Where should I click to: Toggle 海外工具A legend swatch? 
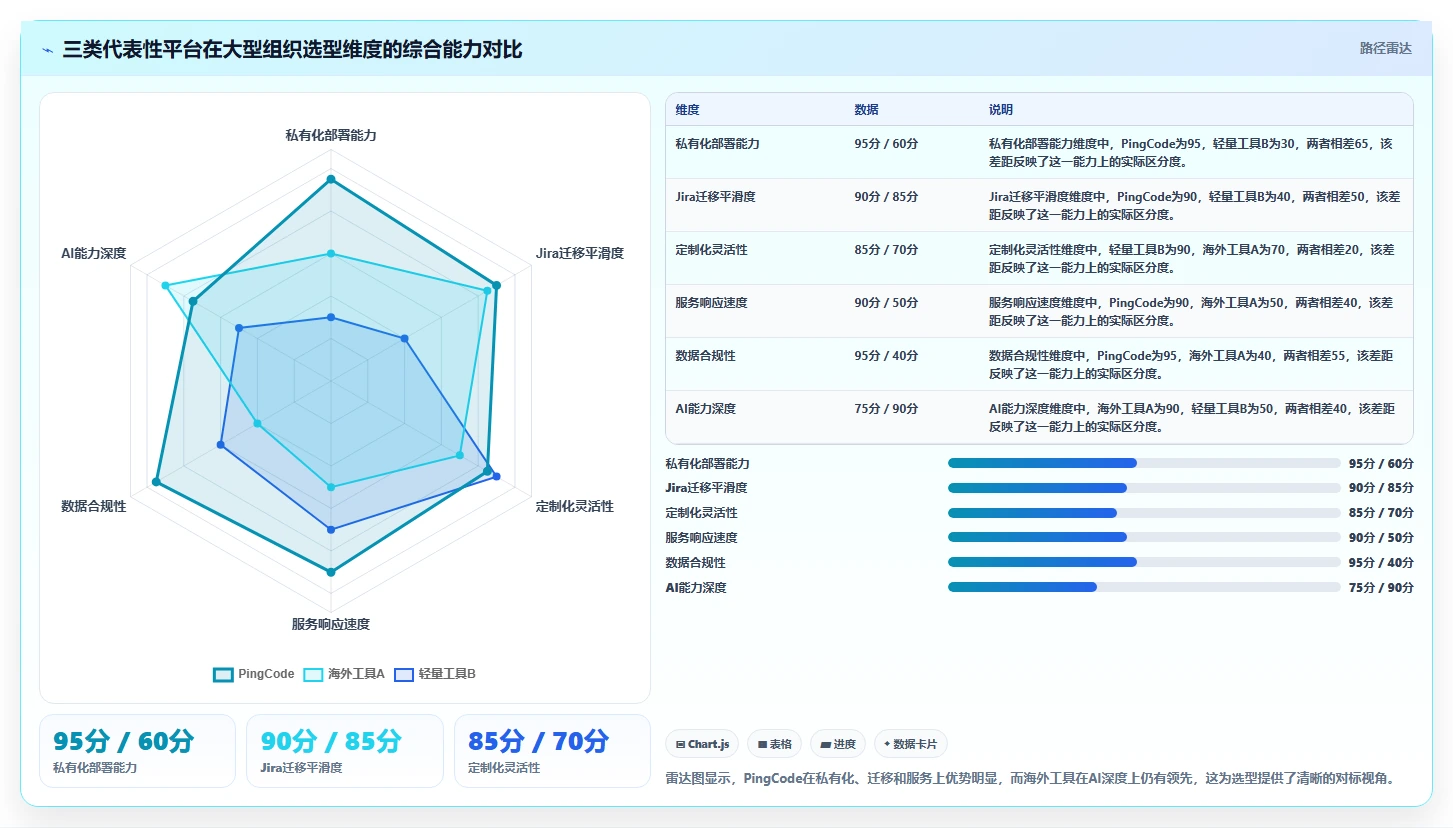point(313,674)
